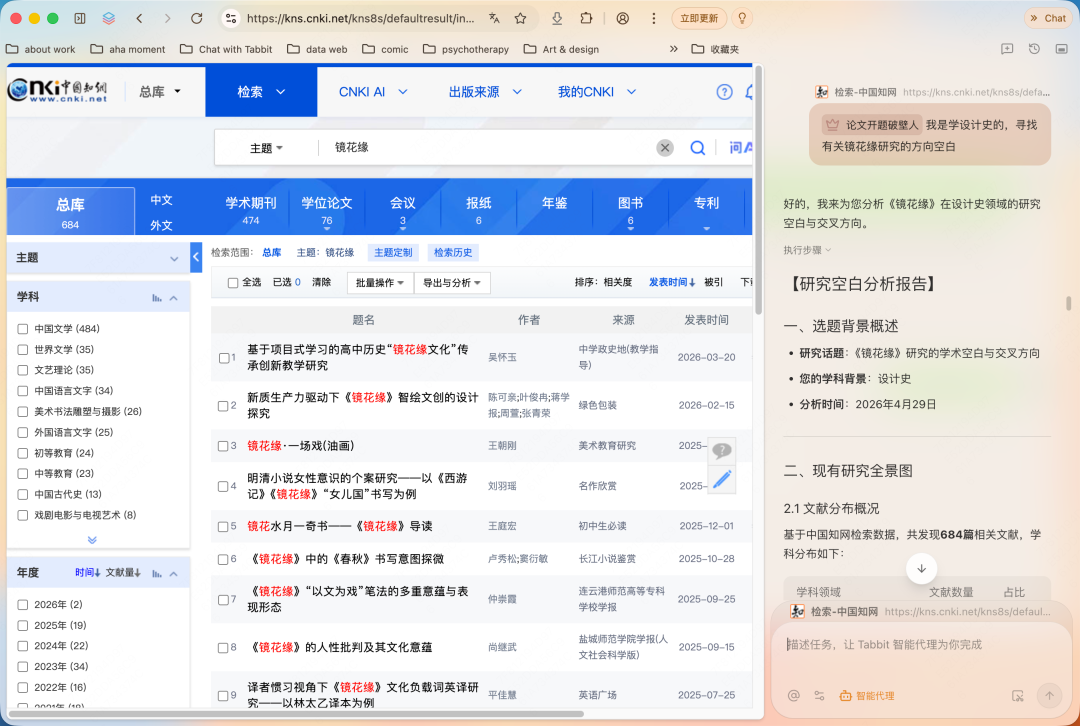The width and height of the screenshot is (1080, 726).
Task: Clear selection with the 清除 link
Action: [321, 282]
